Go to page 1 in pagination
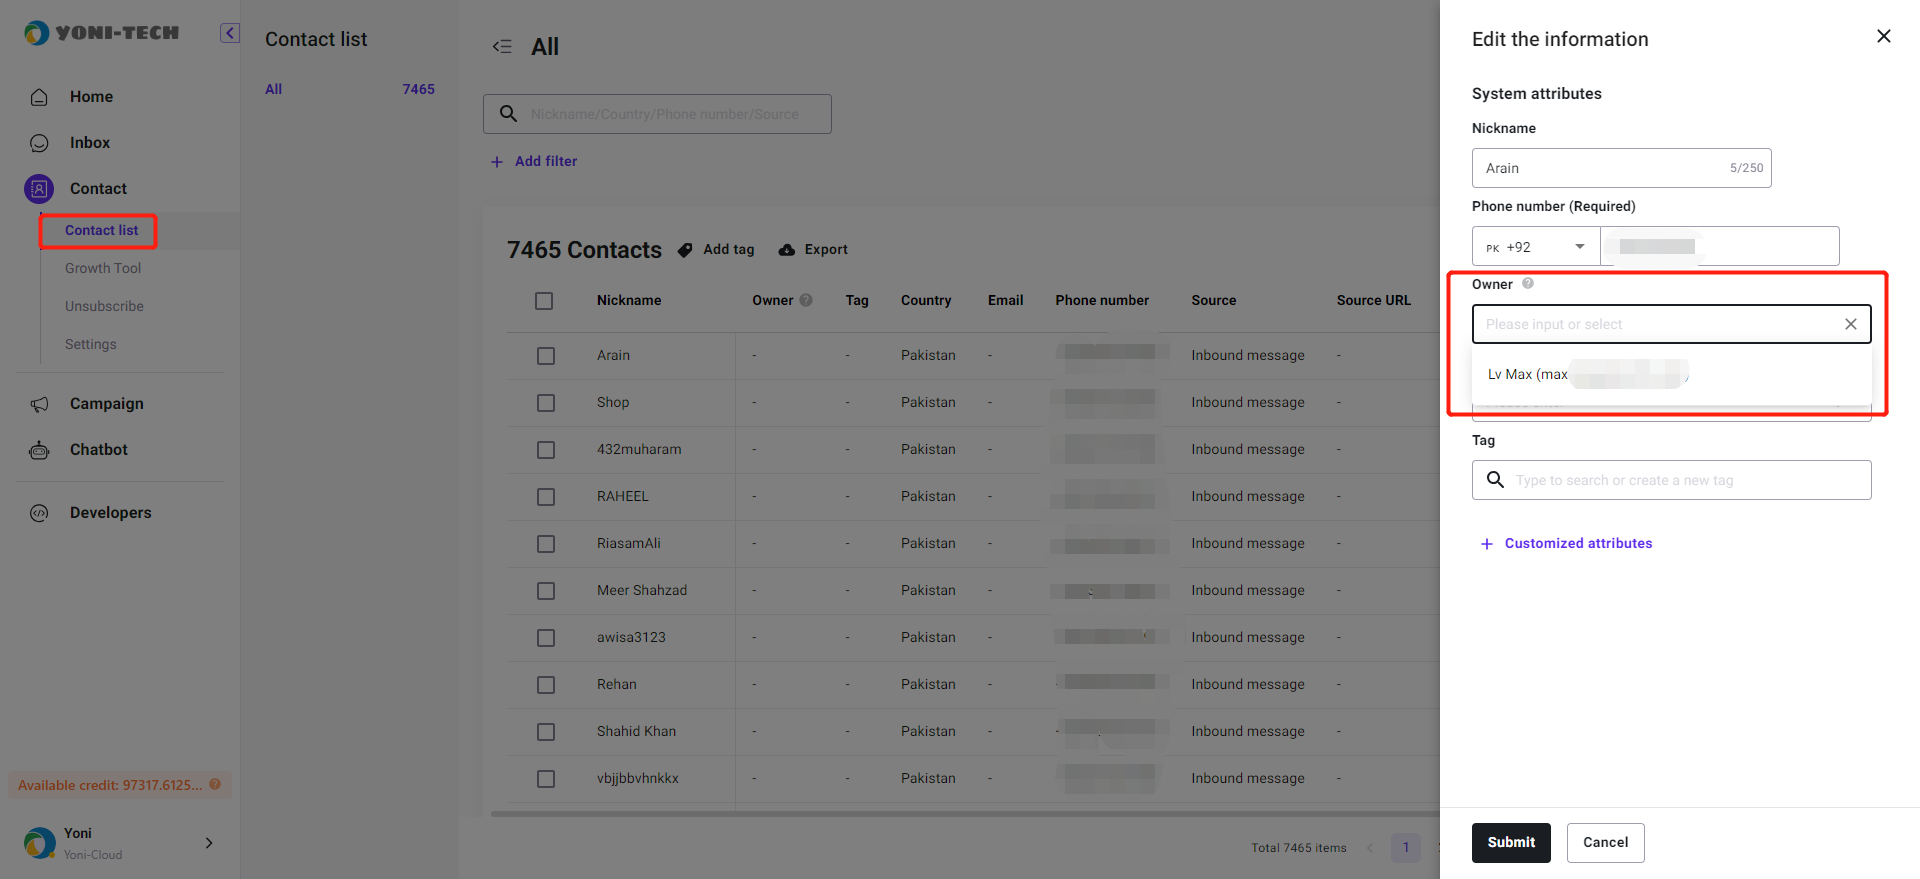 click(1405, 848)
